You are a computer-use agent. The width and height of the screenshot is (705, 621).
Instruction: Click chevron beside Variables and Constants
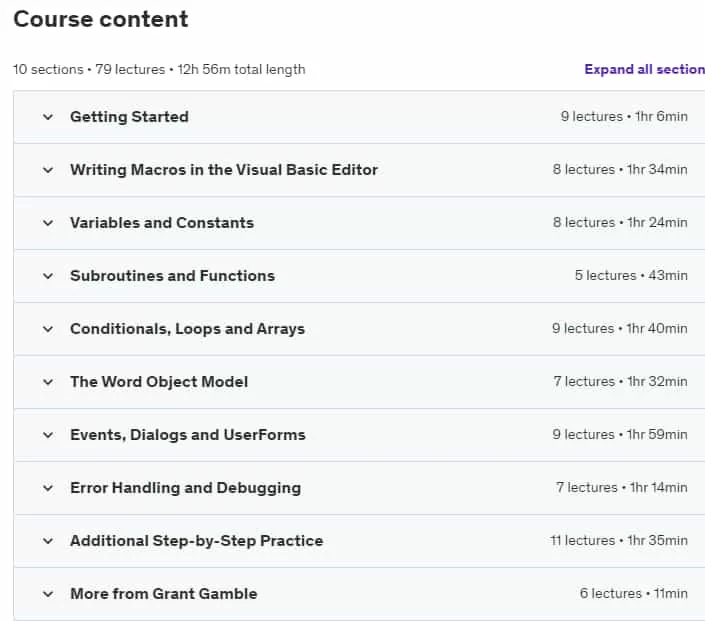point(48,223)
